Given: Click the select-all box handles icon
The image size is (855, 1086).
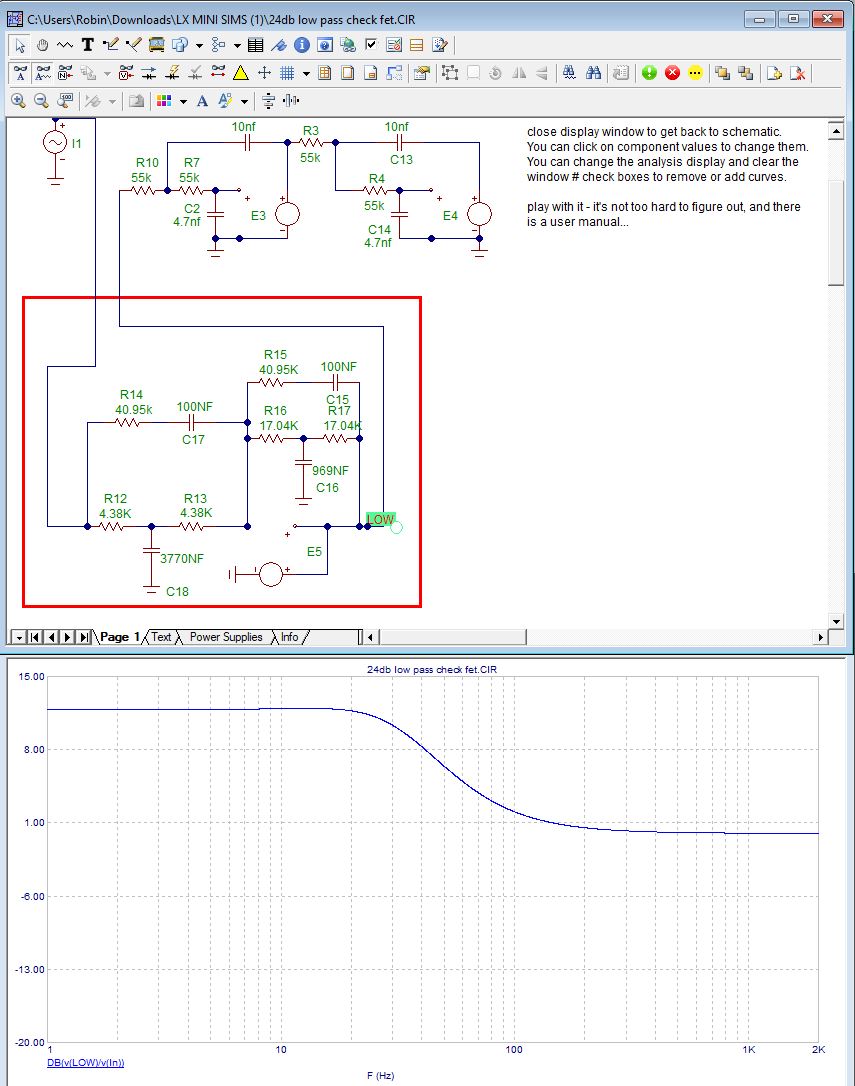Looking at the screenshot, I should 450,73.
